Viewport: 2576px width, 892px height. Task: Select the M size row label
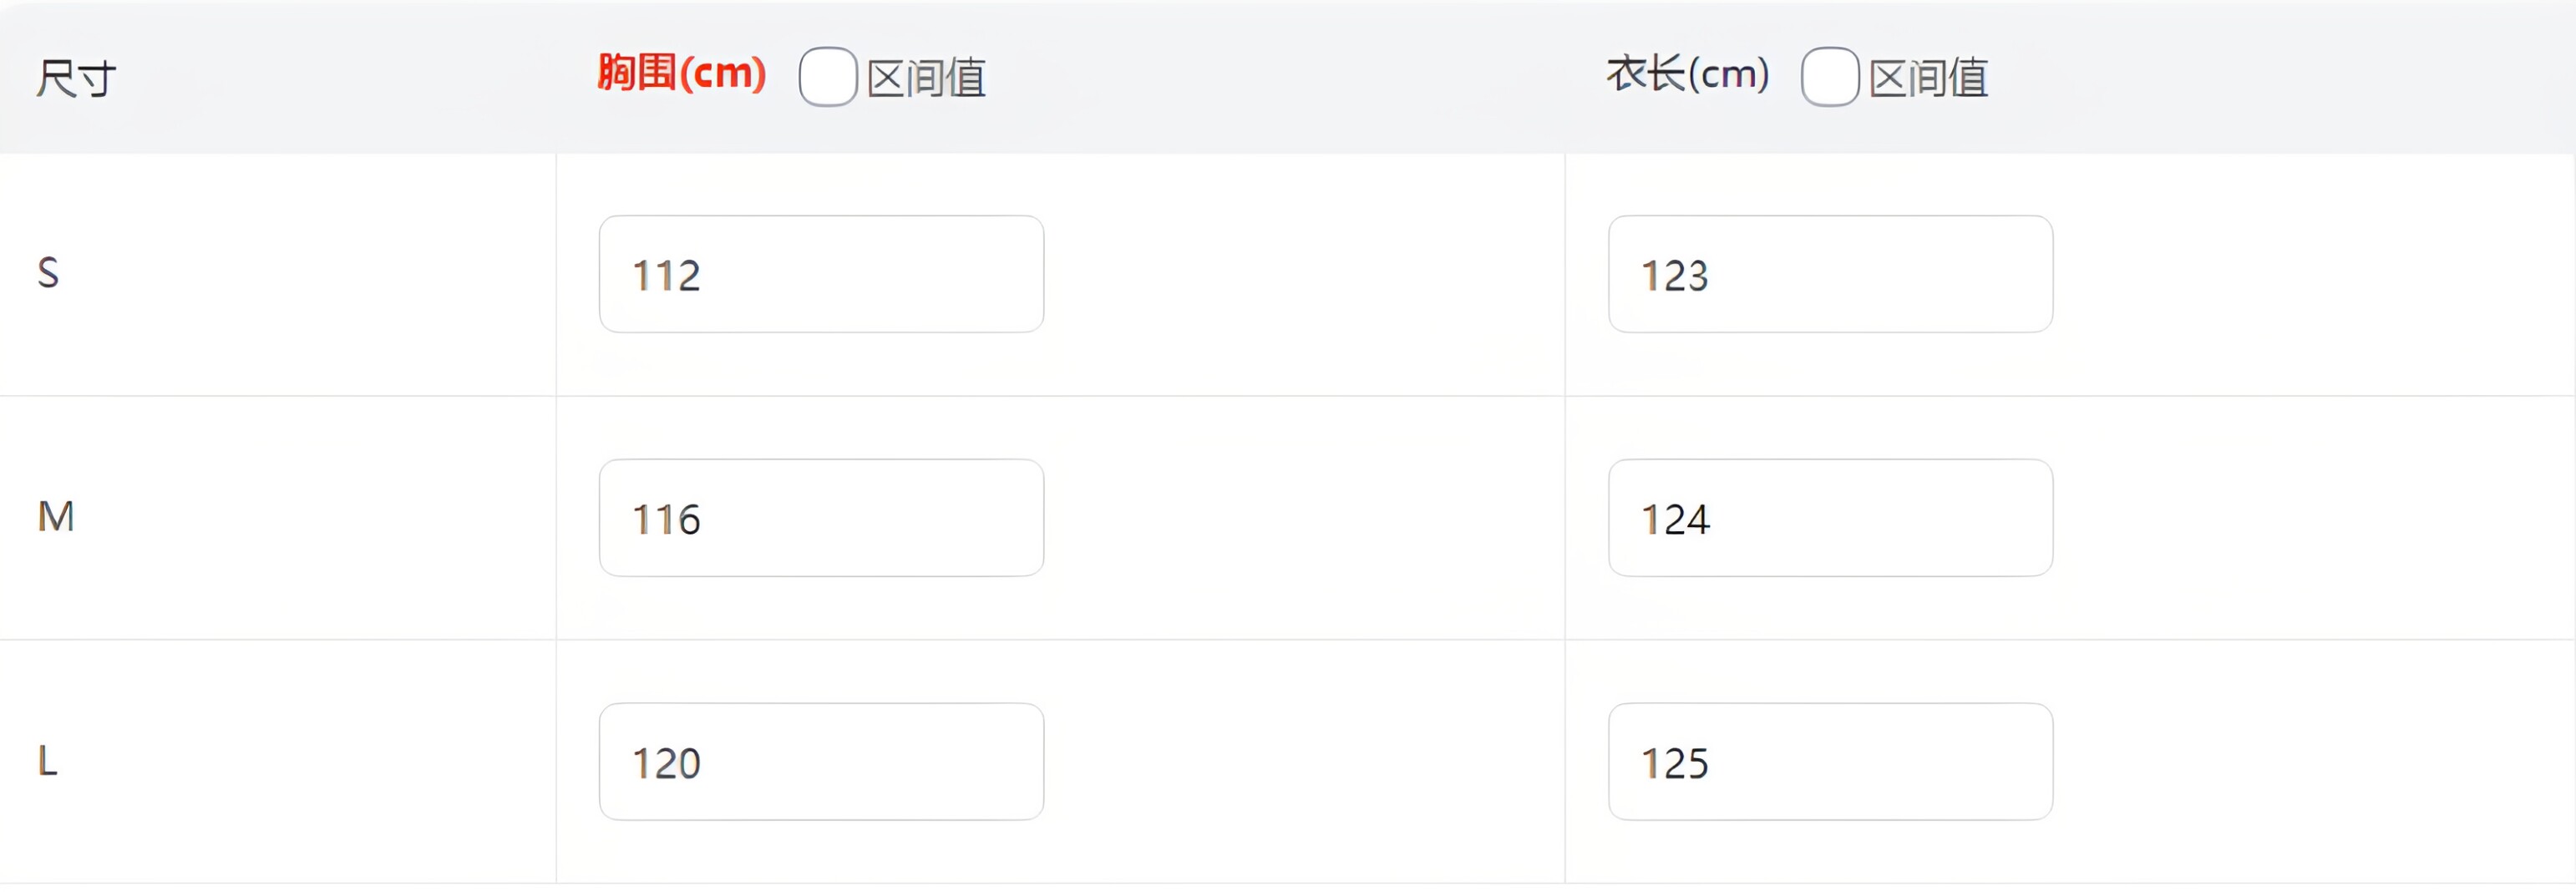[x=56, y=517]
